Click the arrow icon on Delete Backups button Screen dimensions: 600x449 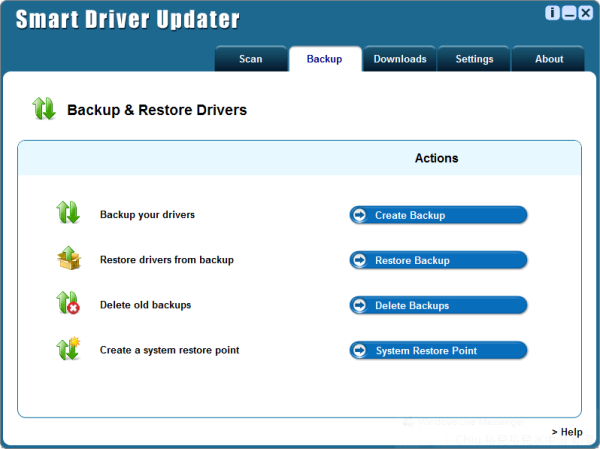point(360,305)
